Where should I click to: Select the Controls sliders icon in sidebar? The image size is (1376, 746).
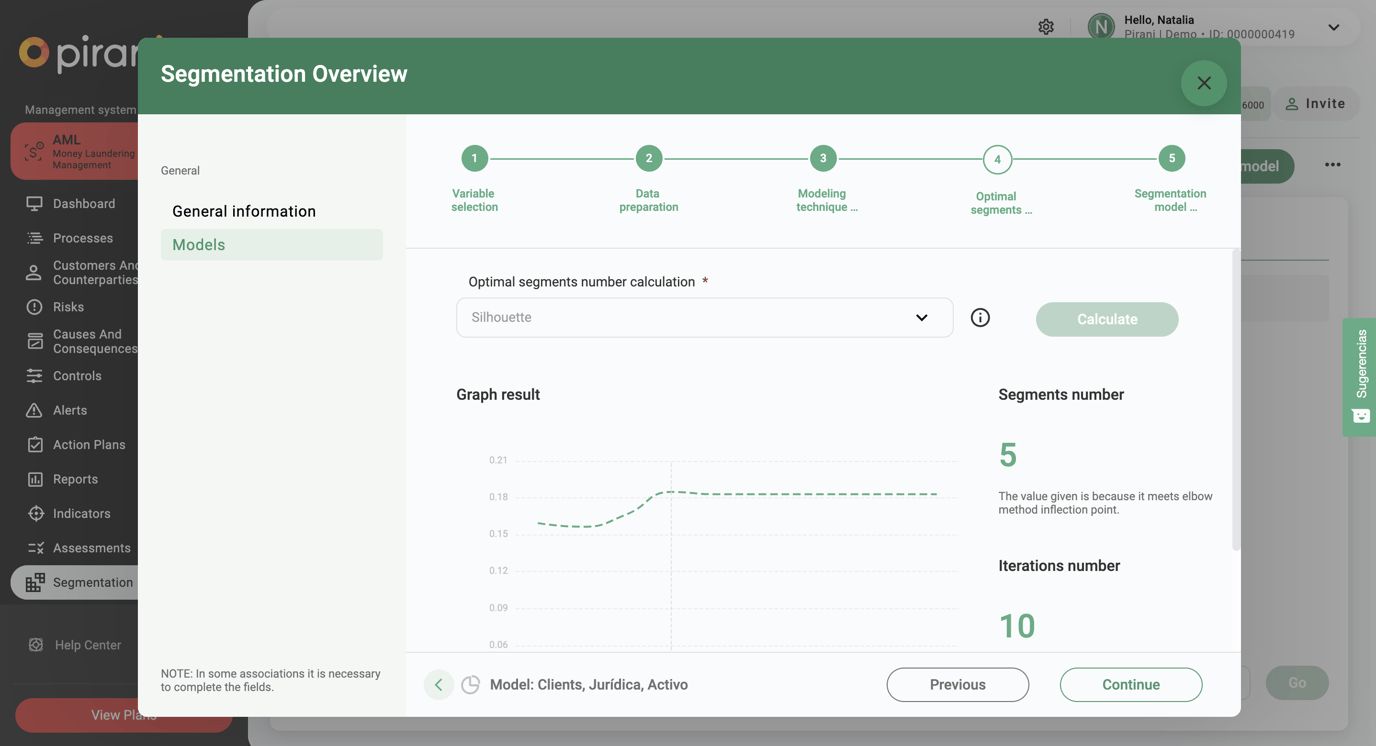click(35, 376)
